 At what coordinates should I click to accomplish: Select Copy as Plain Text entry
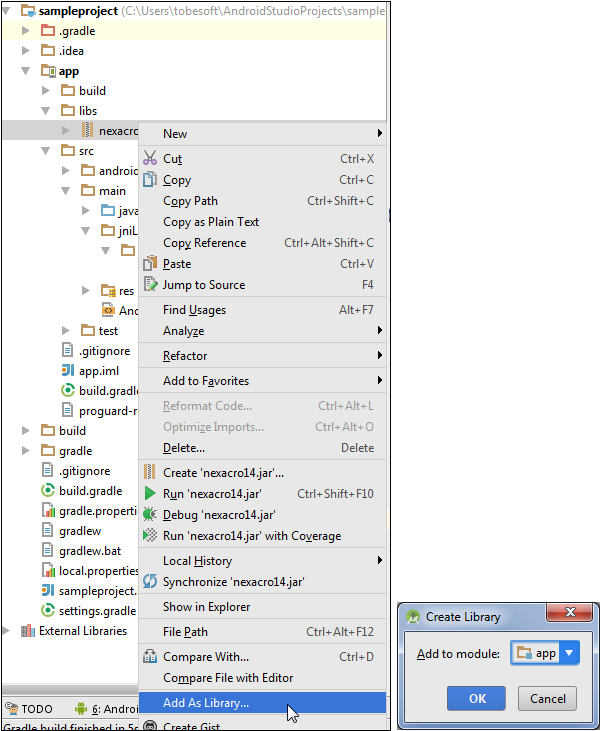point(262,221)
